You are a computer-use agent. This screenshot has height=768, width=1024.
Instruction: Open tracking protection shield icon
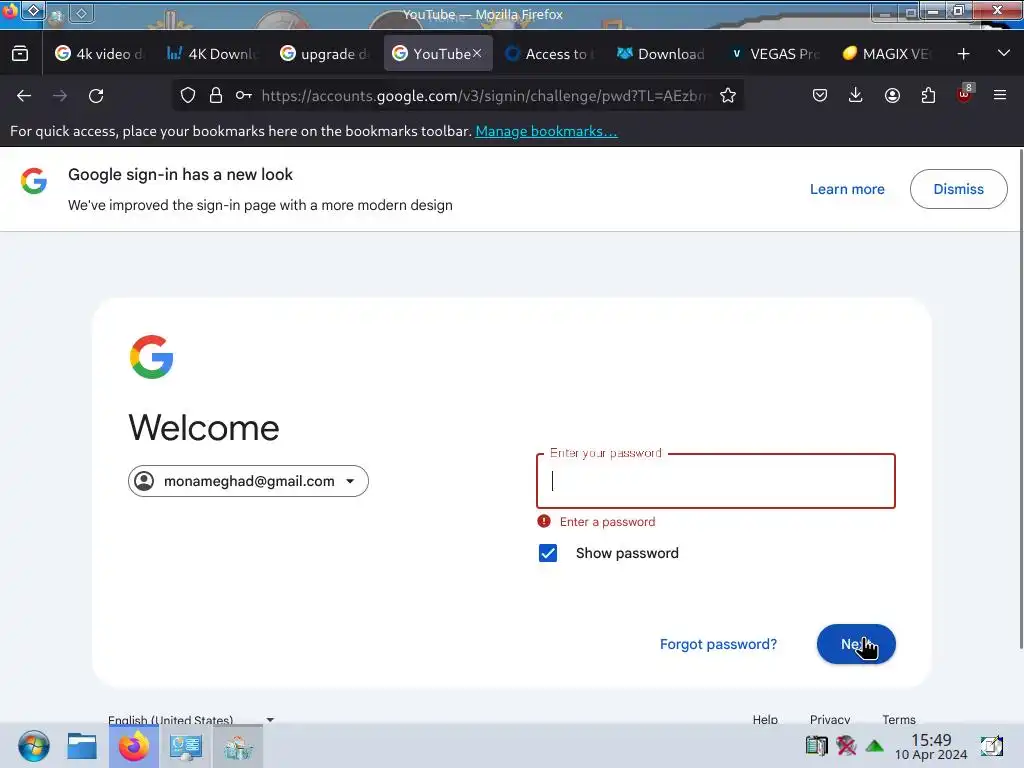pyautogui.click(x=188, y=95)
